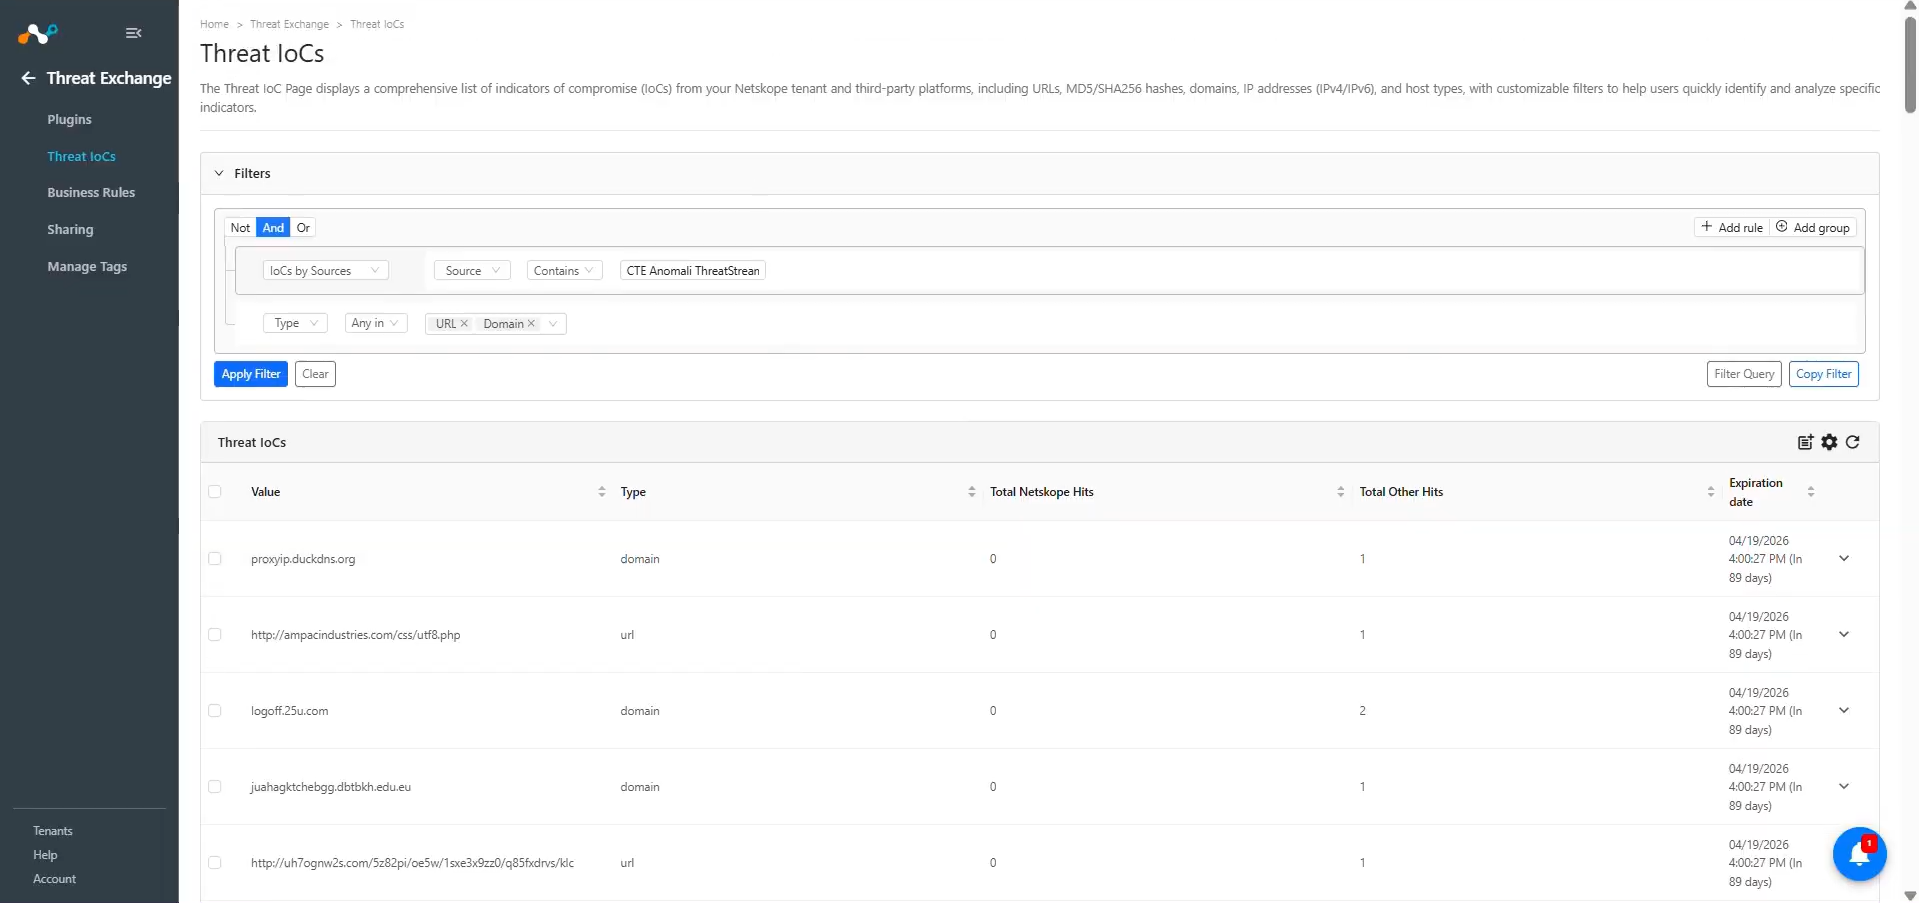Check the uh7ognw2s.com url row
1919x903 pixels.
215,863
